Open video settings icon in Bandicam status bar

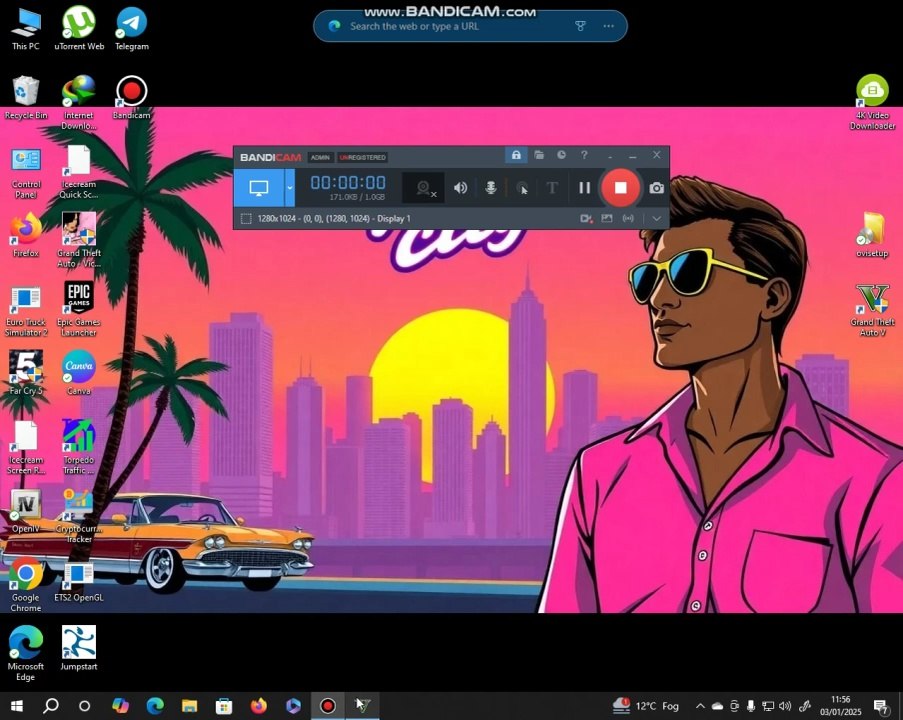click(586, 219)
